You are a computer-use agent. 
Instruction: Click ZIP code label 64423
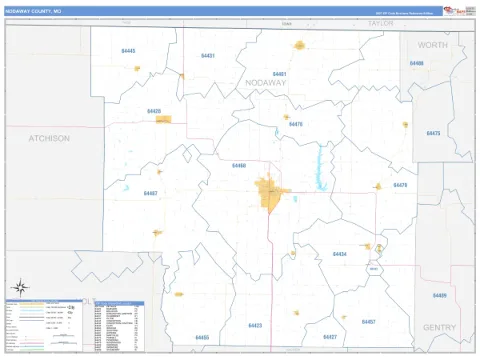click(255, 325)
